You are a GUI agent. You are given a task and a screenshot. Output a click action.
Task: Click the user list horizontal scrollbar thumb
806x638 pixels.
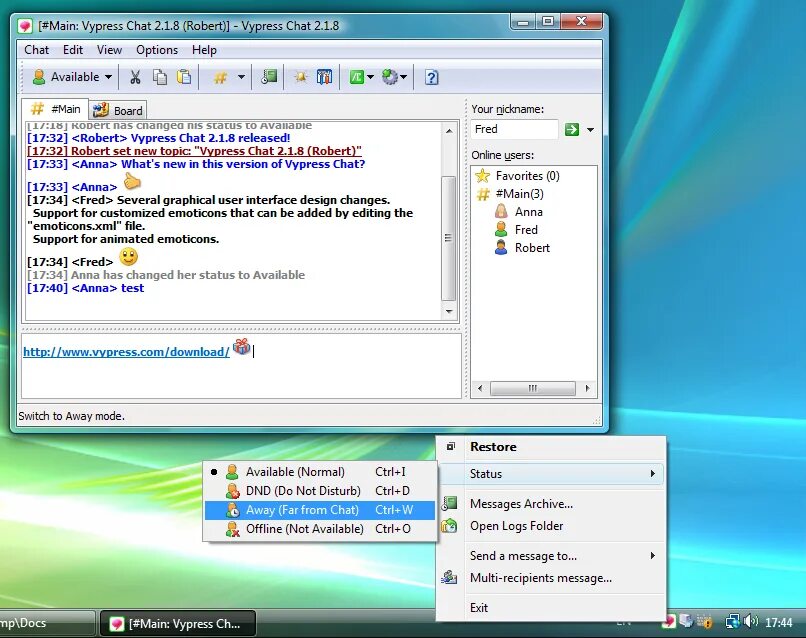[533, 388]
